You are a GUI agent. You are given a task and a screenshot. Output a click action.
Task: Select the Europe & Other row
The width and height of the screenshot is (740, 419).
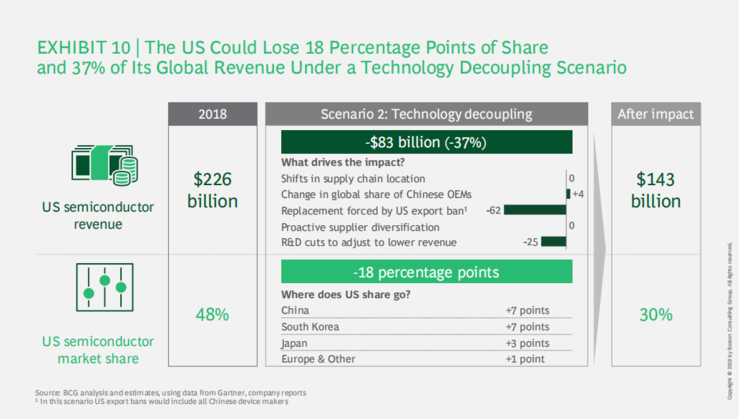pyautogui.click(x=425, y=358)
